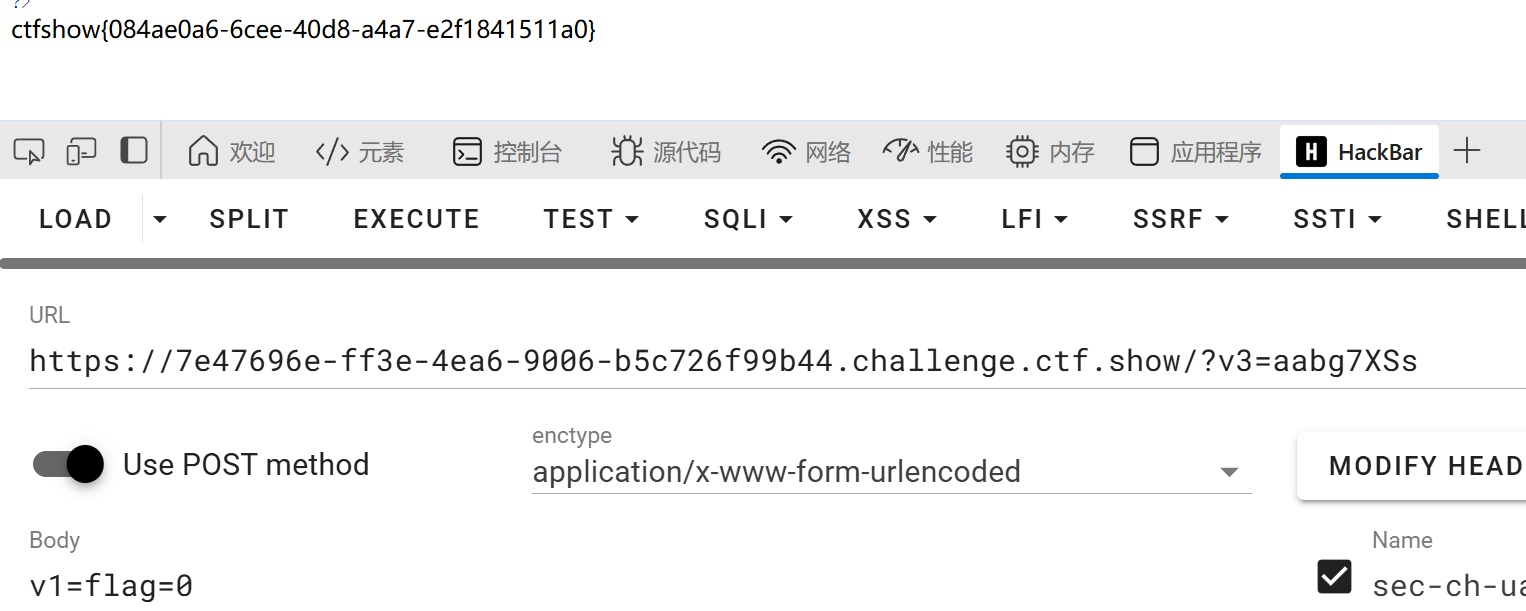Switch to the Application (应用程序) tab

[x=1196, y=152]
